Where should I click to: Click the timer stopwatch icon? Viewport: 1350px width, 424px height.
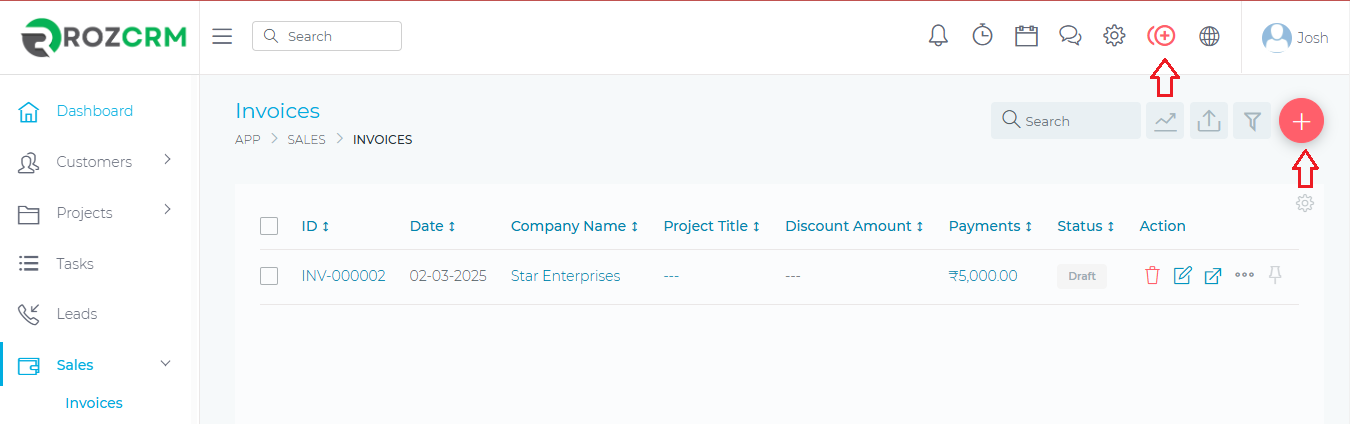tap(982, 36)
